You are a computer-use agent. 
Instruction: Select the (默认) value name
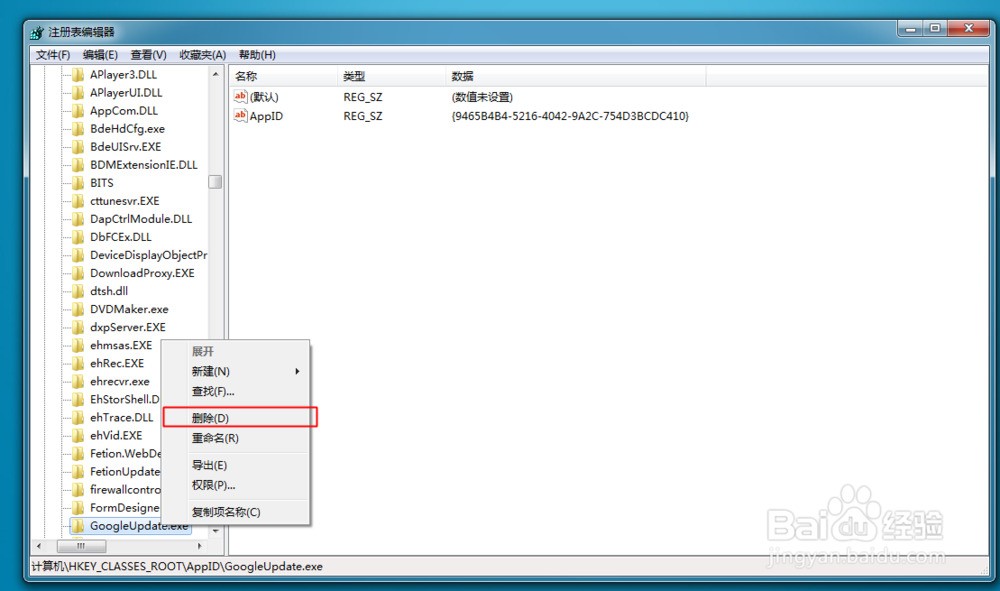coord(264,97)
